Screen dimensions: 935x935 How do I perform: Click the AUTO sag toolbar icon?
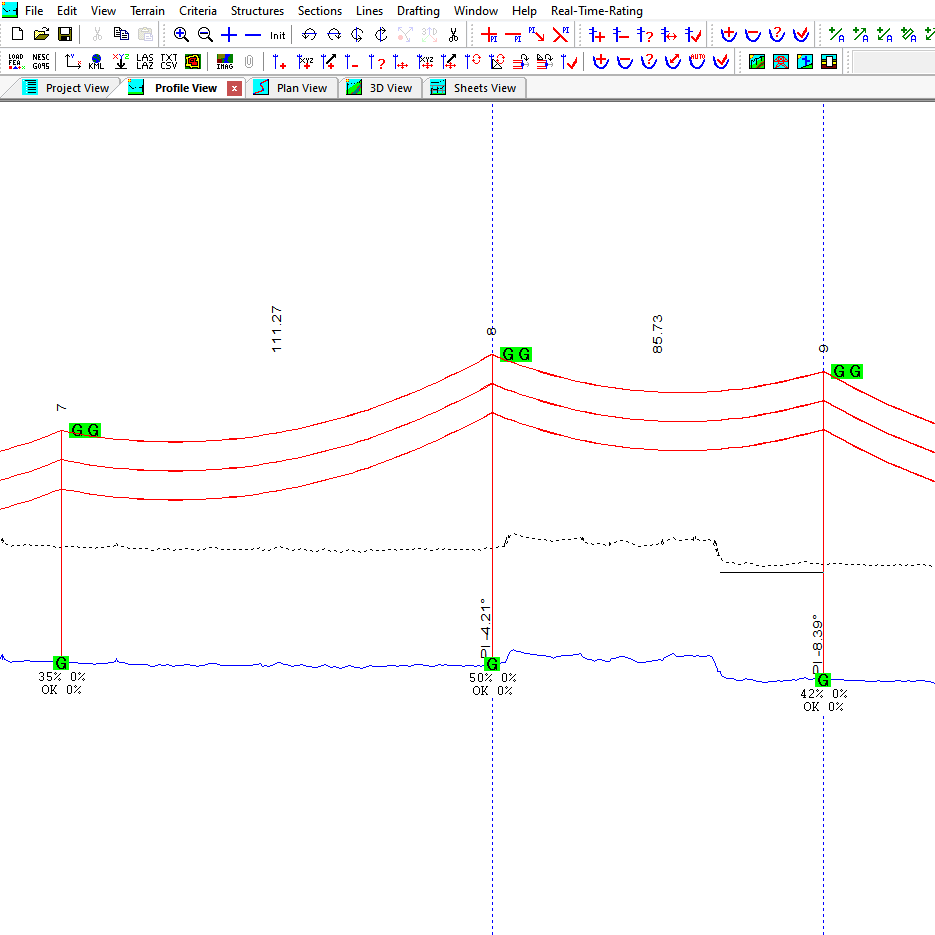[697, 61]
